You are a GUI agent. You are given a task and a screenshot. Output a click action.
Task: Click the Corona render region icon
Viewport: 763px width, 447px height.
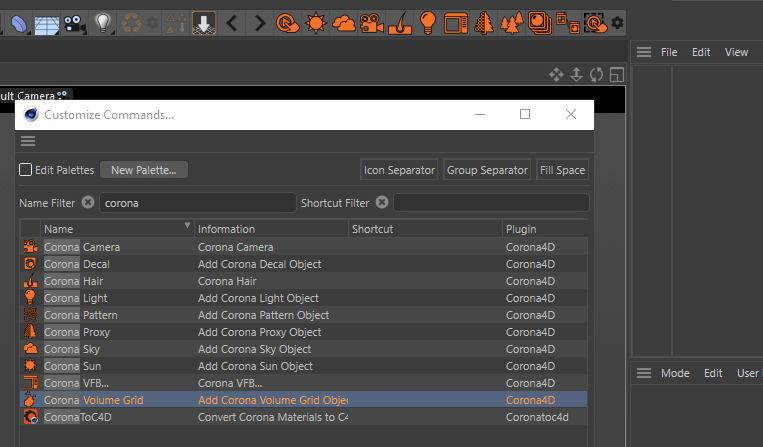click(595, 23)
